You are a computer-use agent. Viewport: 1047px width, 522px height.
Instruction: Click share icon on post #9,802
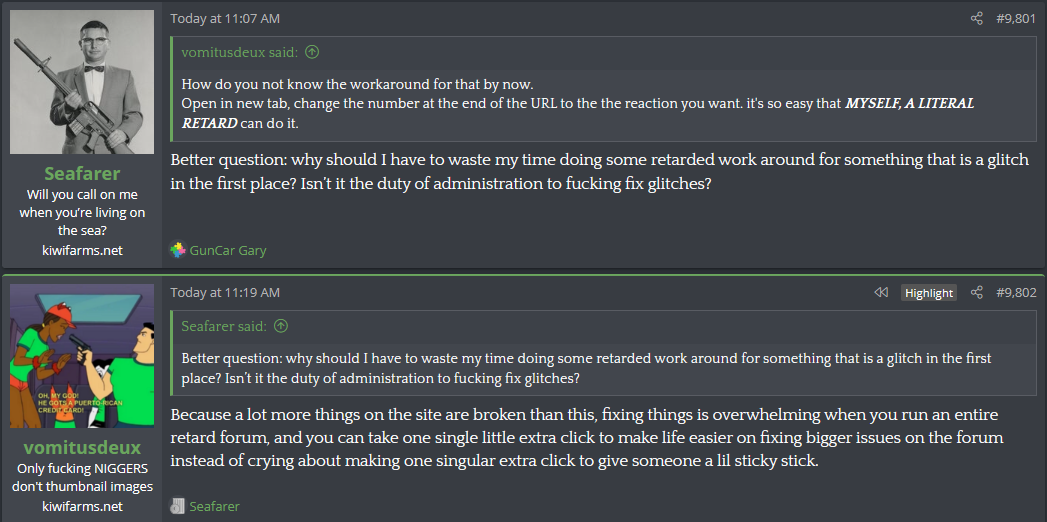point(976,292)
